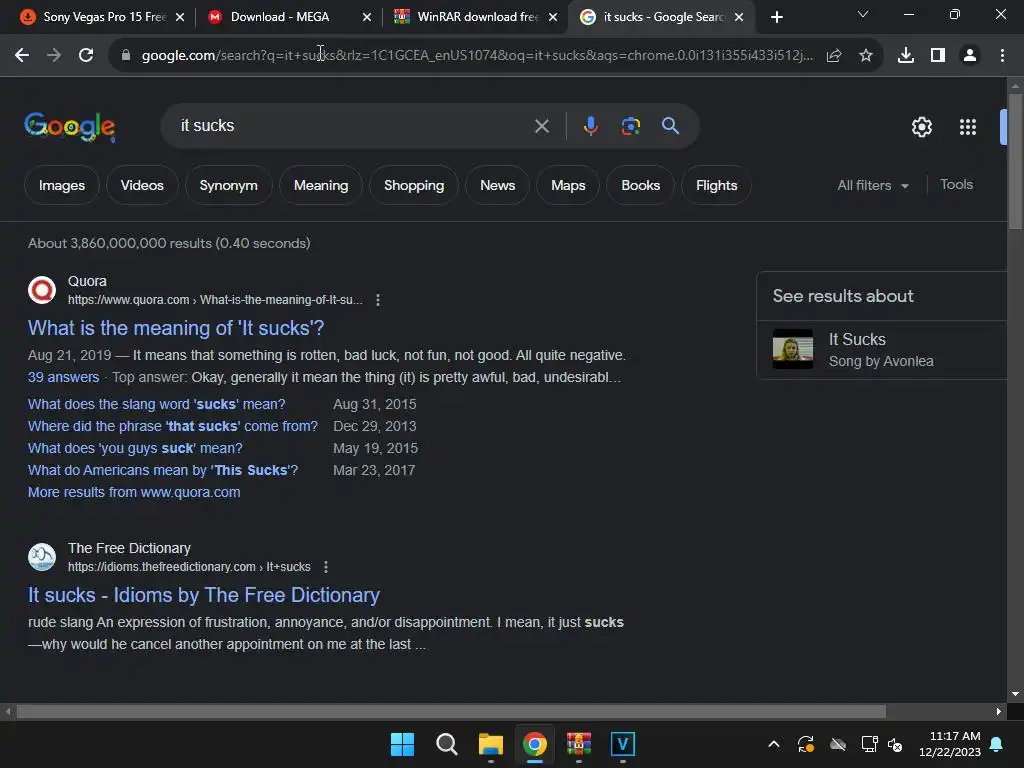Open taskbar Search
This screenshot has height=768, width=1024.
[x=447, y=744]
